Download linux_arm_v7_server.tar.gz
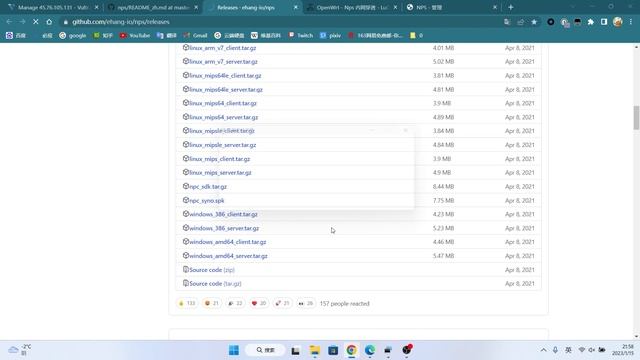 pos(223,62)
